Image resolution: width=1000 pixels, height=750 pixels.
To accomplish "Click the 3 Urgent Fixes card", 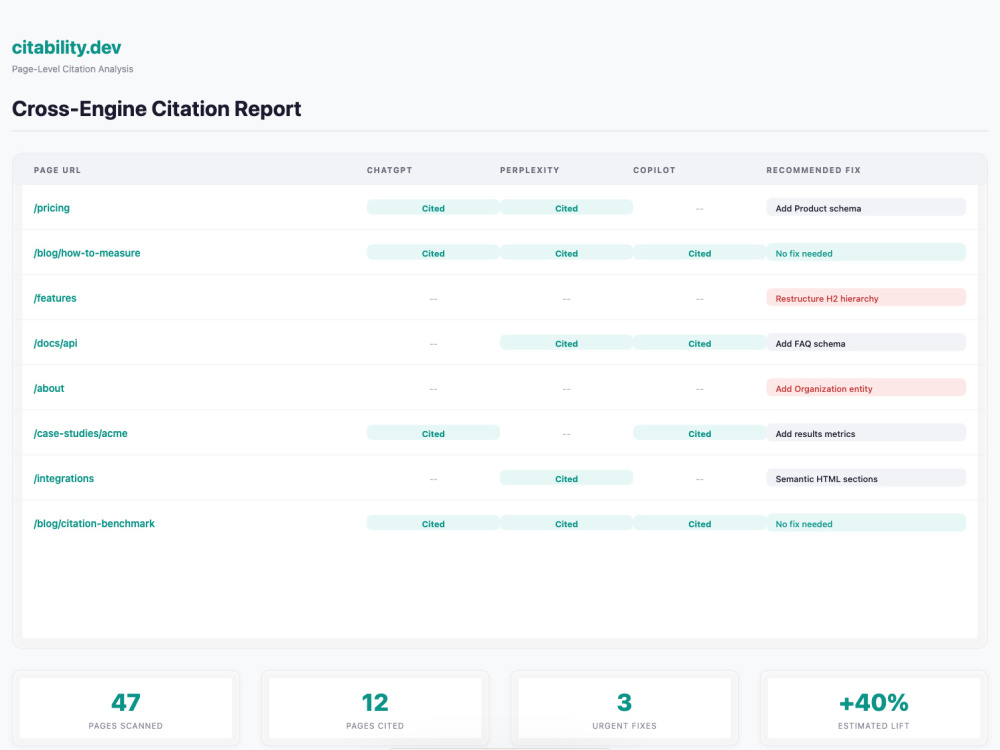I will 624,708.
